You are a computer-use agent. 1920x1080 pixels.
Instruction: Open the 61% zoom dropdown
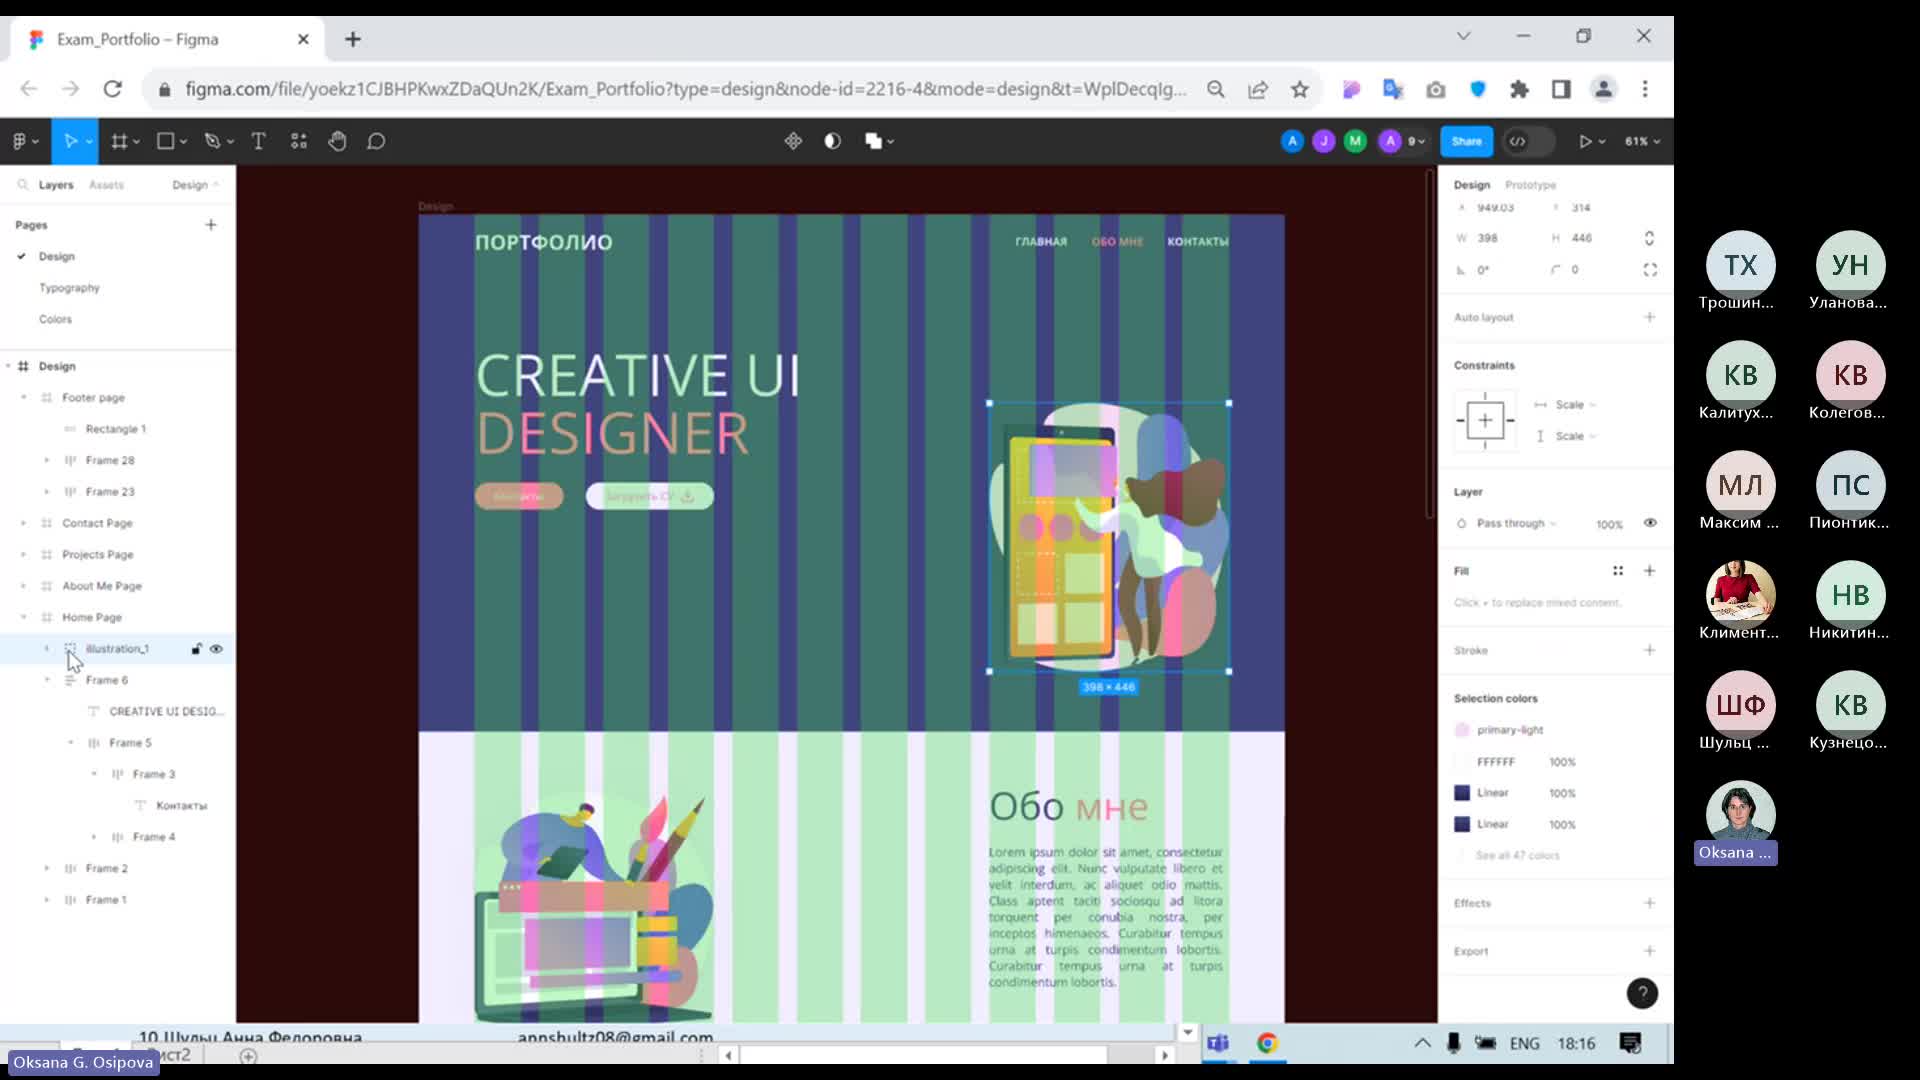(x=1642, y=141)
